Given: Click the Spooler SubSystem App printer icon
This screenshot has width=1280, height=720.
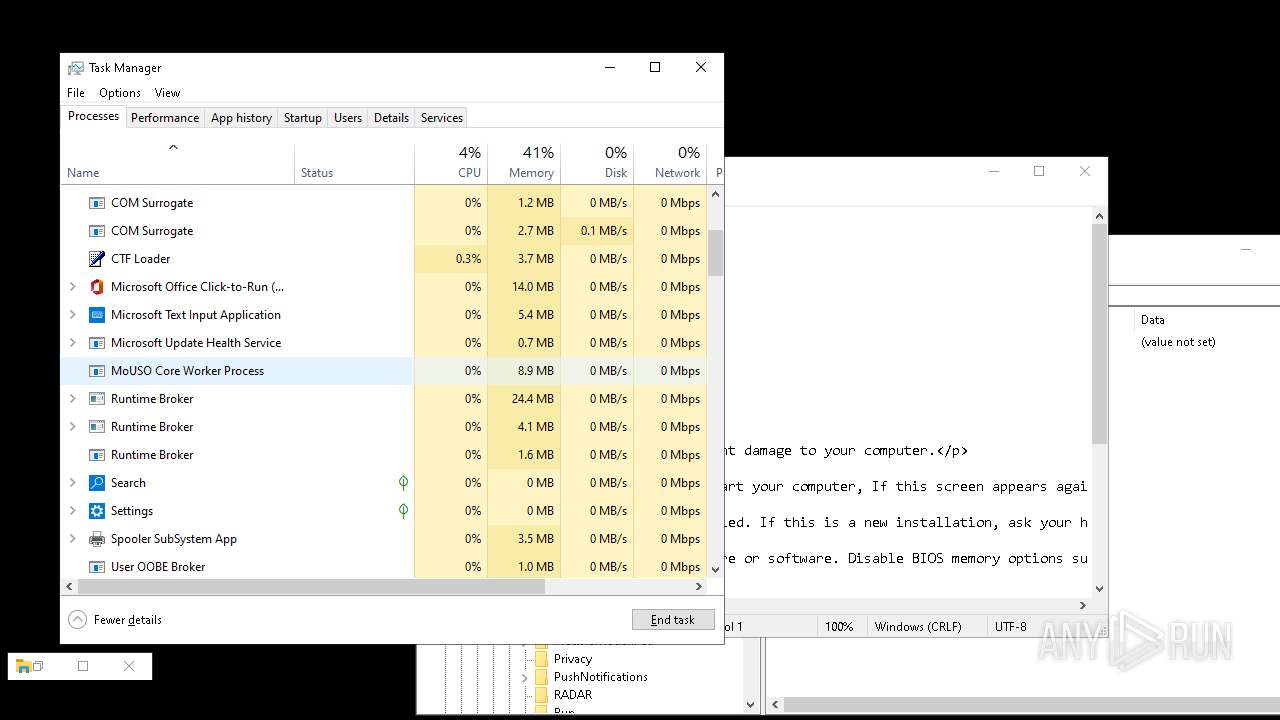Looking at the screenshot, I should tap(97, 539).
